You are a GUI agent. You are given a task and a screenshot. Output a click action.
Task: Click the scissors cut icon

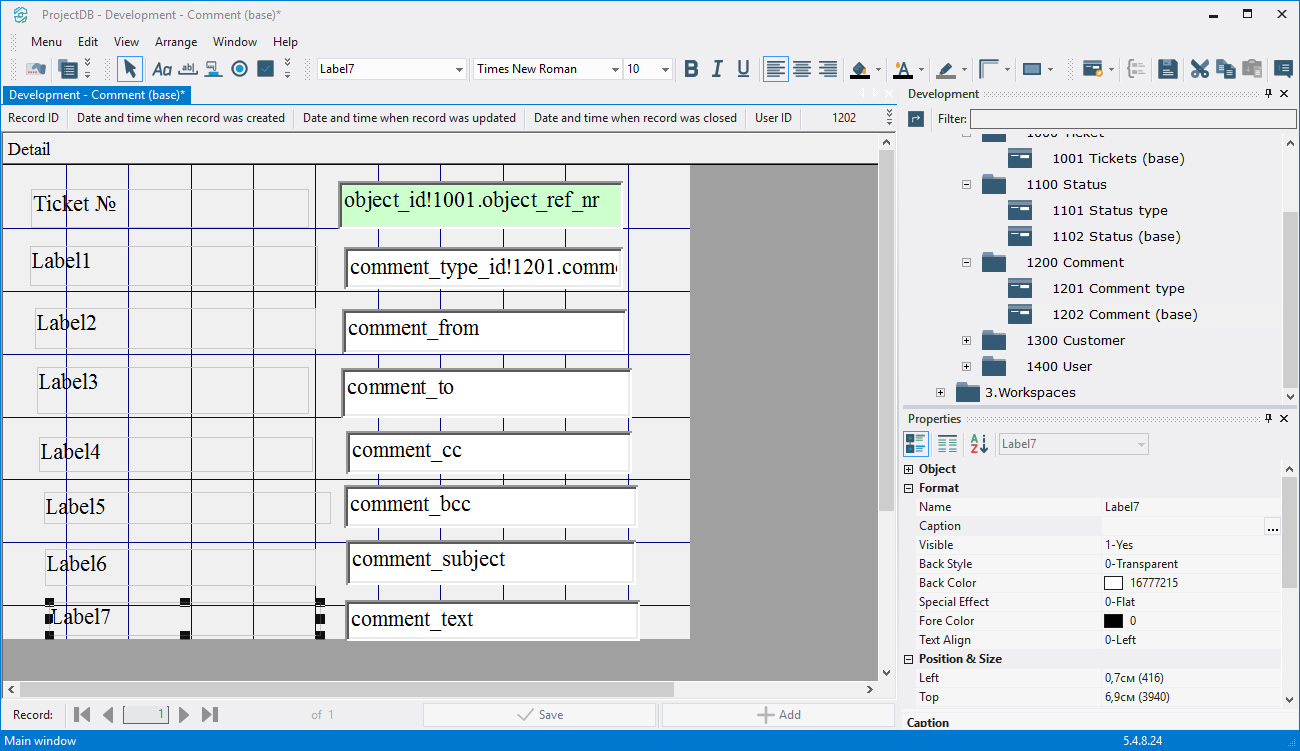(1199, 69)
